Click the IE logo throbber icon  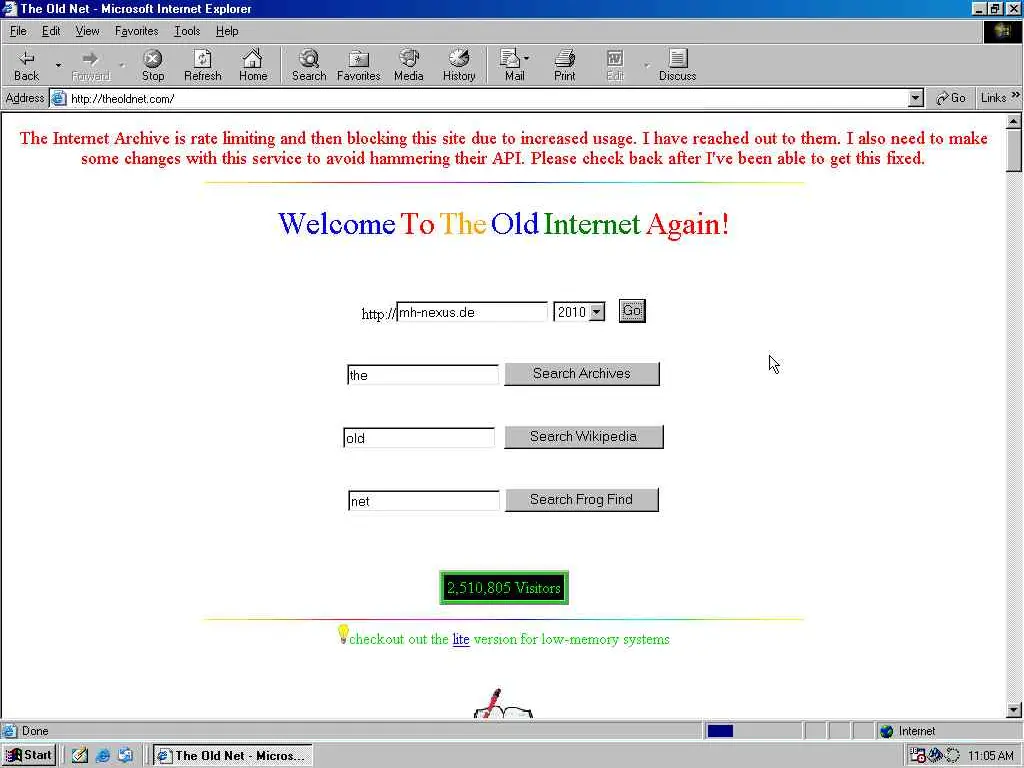click(1002, 31)
